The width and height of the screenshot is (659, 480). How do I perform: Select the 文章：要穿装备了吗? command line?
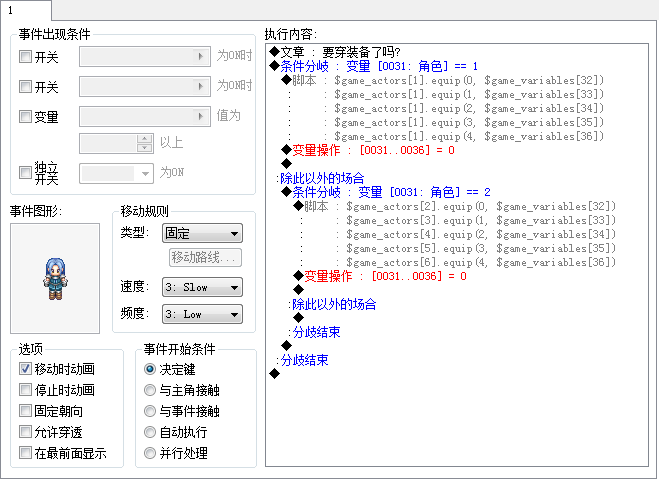coord(335,52)
